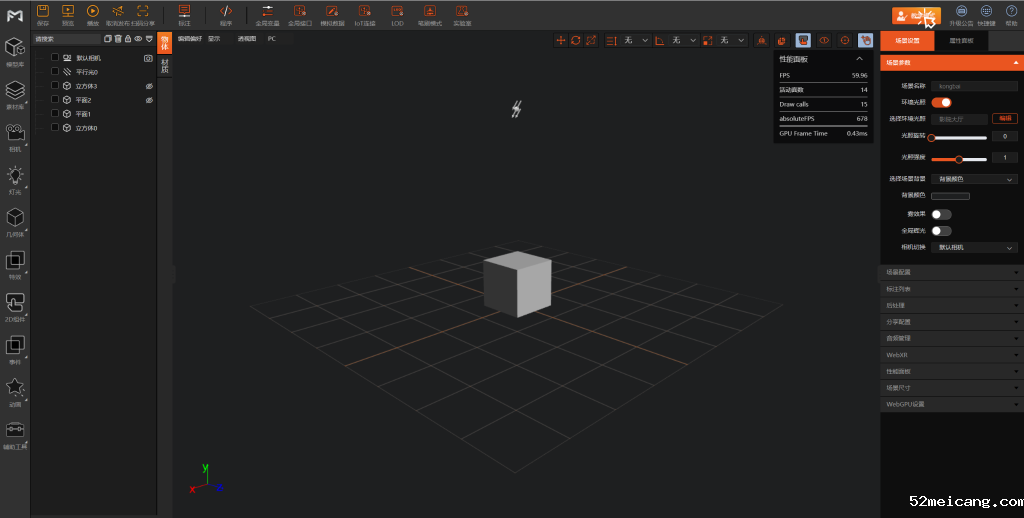Open the 灯光 lighting sidebar icon
1024x518 pixels.
[x=15, y=178]
